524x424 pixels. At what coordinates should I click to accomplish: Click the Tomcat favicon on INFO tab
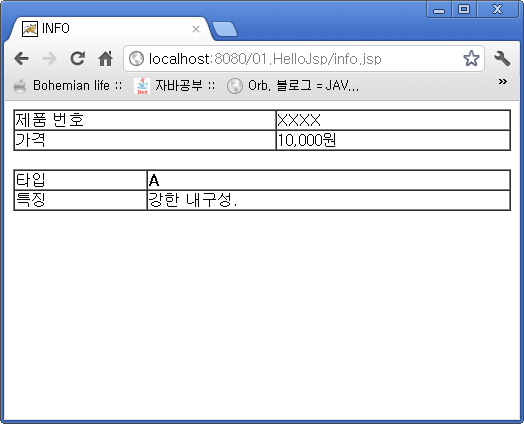click(30, 29)
